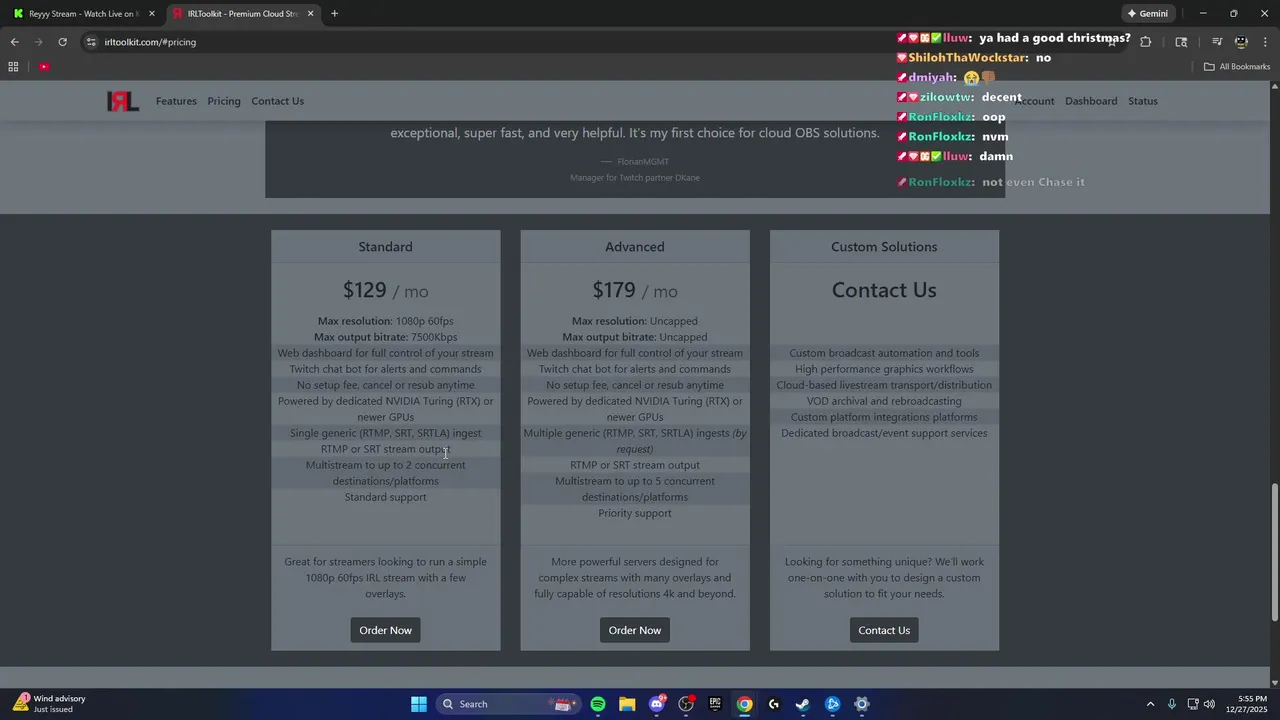1280x720 pixels.
Task: Reload the IRLToolkit page
Action: [62, 42]
